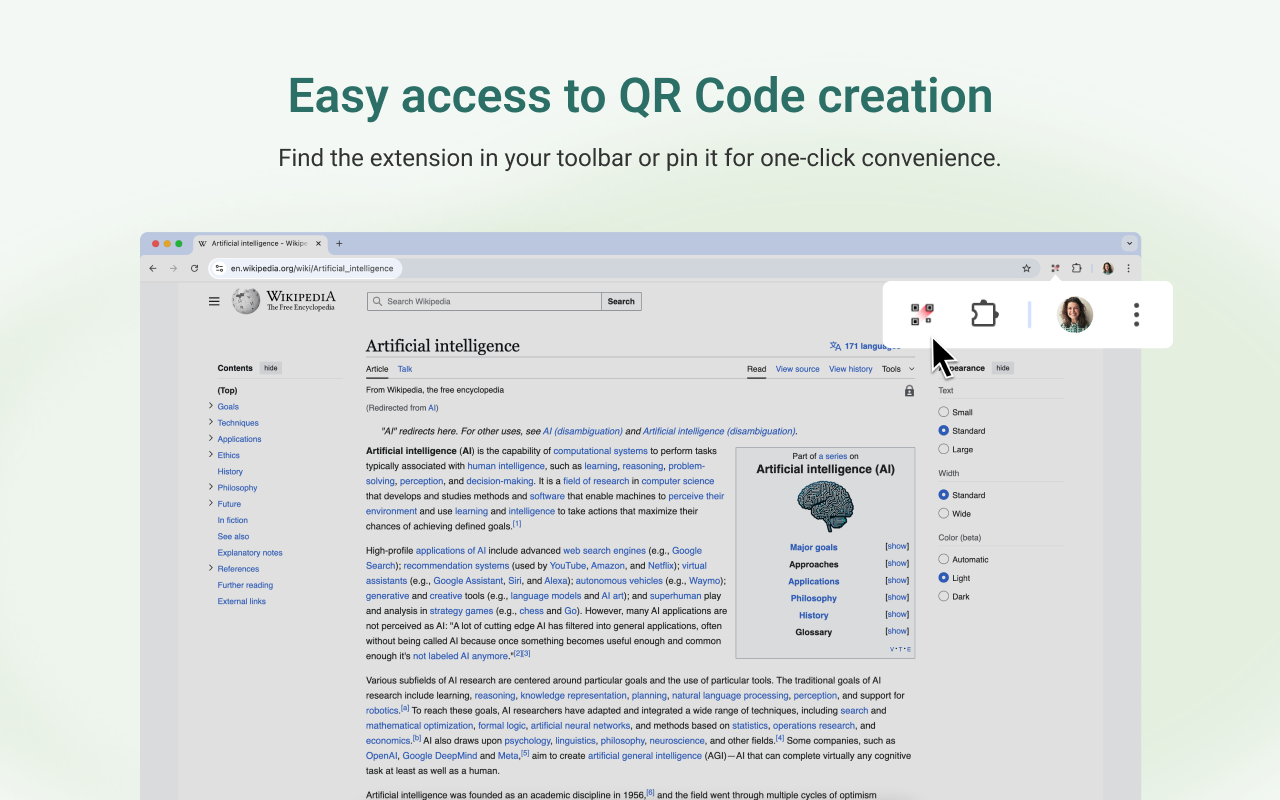
Task: Click the page reload icon
Action: 194,268
